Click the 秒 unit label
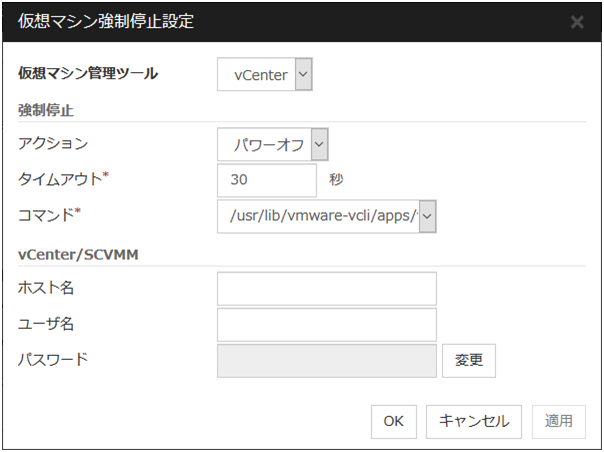Viewport: 604px width, 452px height. (x=335, y=180)
